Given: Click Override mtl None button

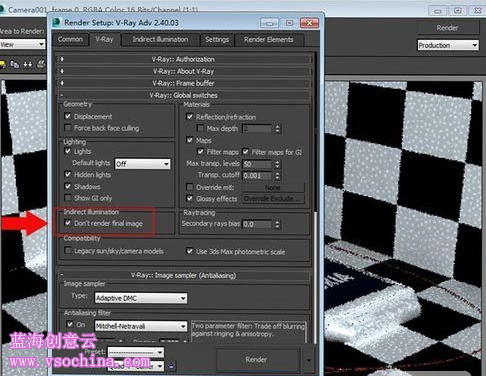Looking at the screenshot, I should (273, 187).
